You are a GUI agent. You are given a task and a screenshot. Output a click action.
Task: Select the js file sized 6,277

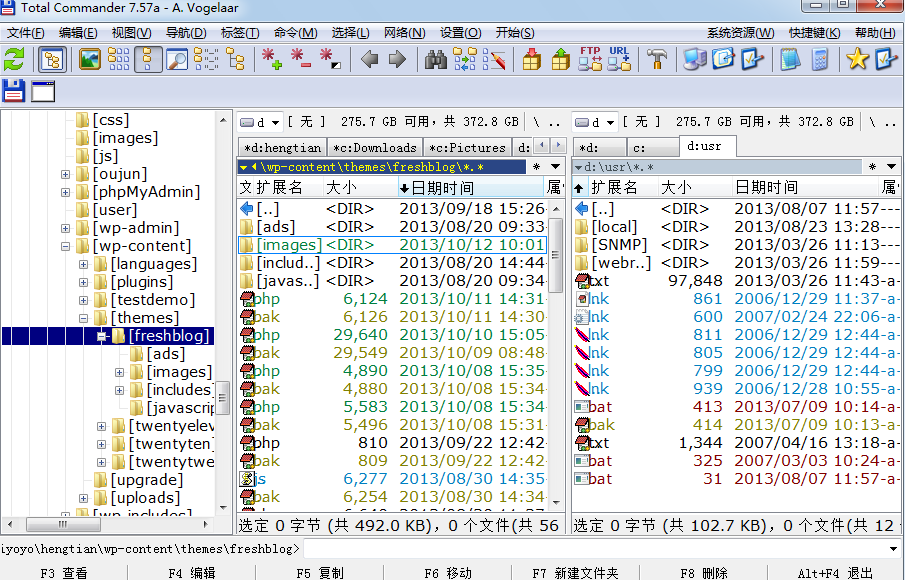(392, 479)
